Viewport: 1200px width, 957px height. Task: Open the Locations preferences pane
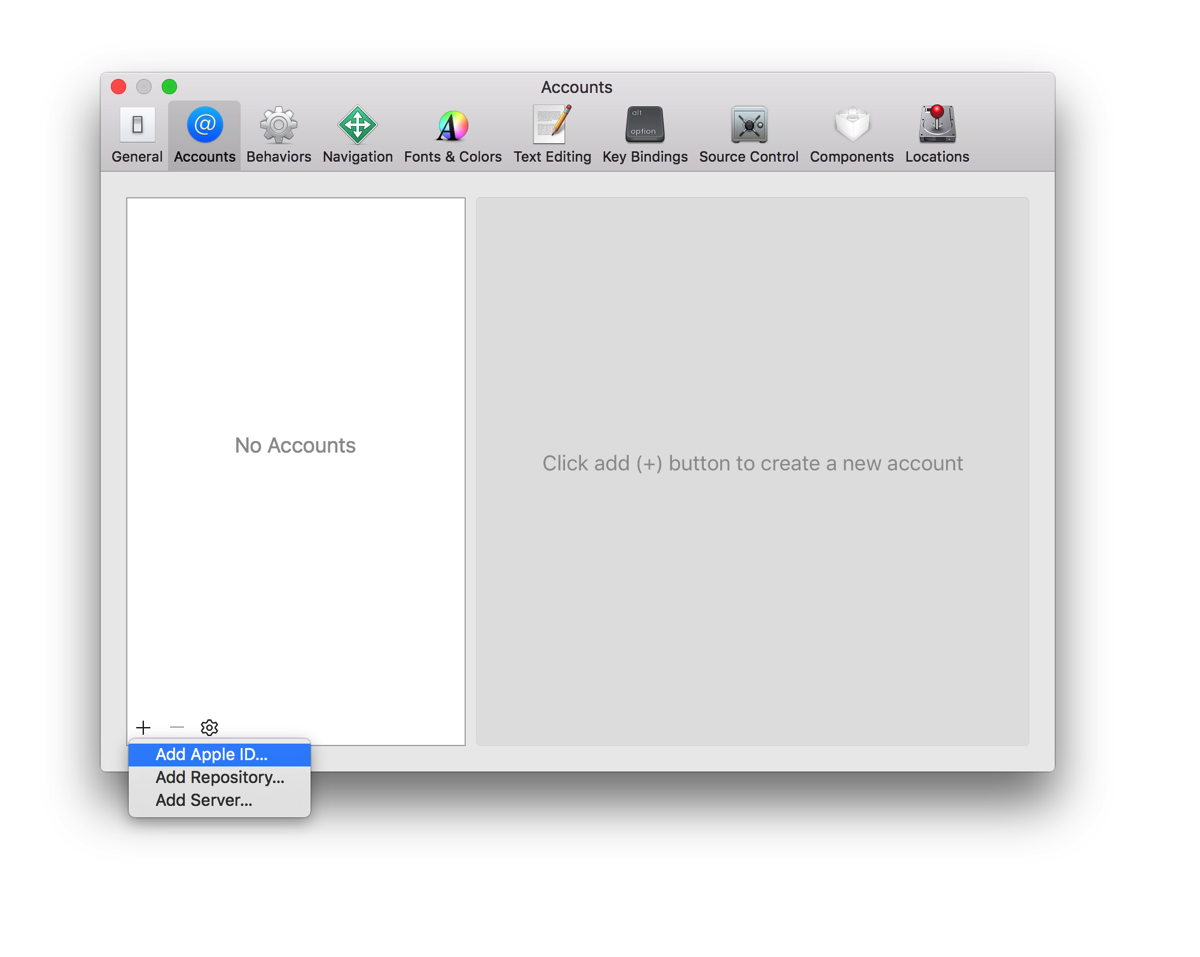937,135
